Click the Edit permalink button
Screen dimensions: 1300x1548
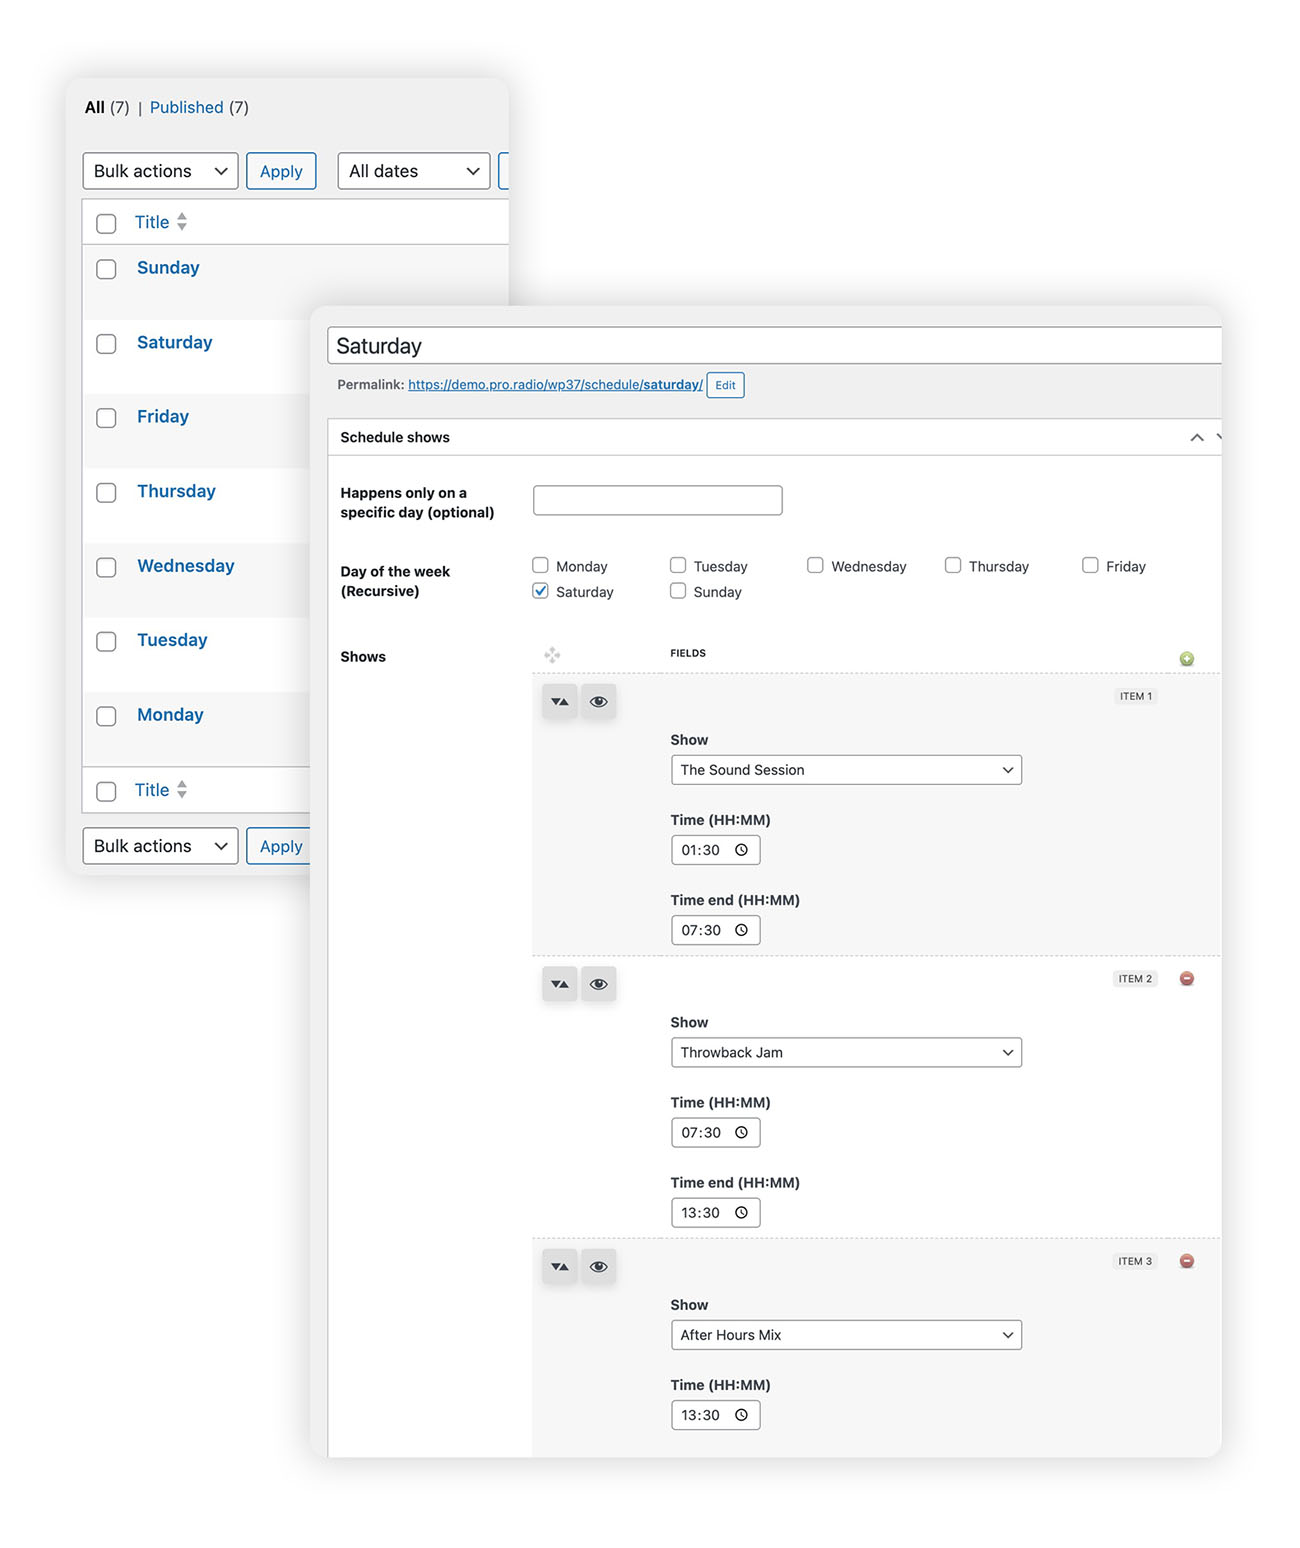coord(725,385)
